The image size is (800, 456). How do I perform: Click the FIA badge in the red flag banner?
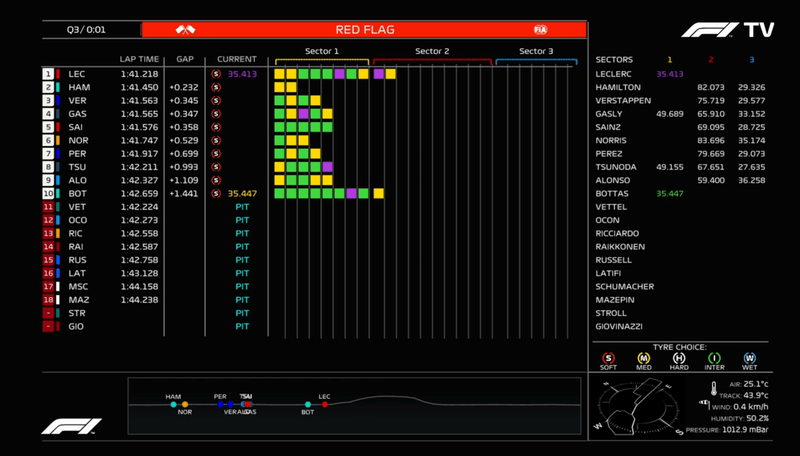click(540, 30)
